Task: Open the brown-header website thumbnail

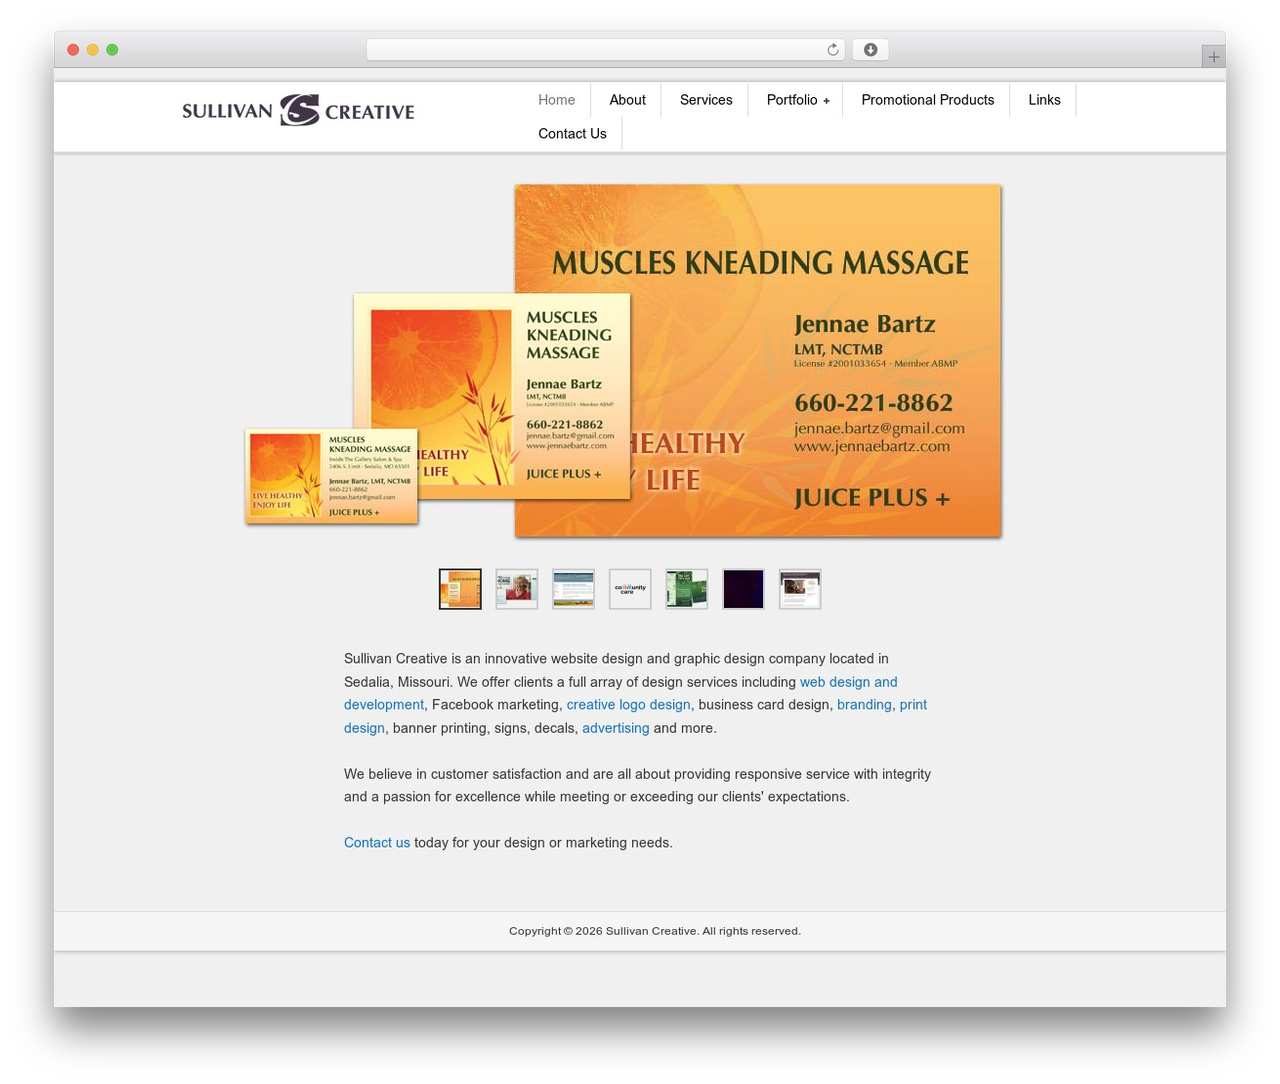Action: tap(800, 589)
